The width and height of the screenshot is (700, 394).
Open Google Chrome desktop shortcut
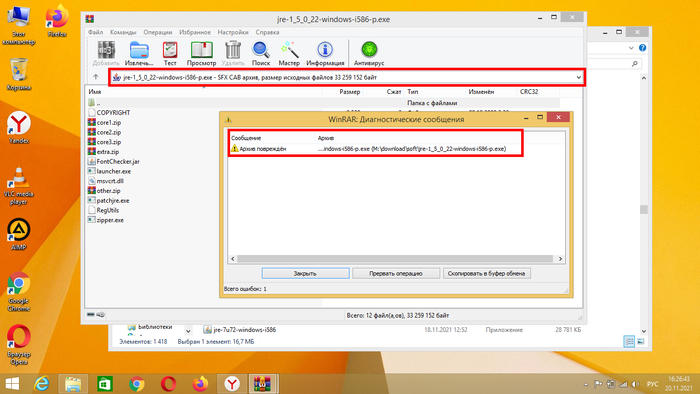19,292
